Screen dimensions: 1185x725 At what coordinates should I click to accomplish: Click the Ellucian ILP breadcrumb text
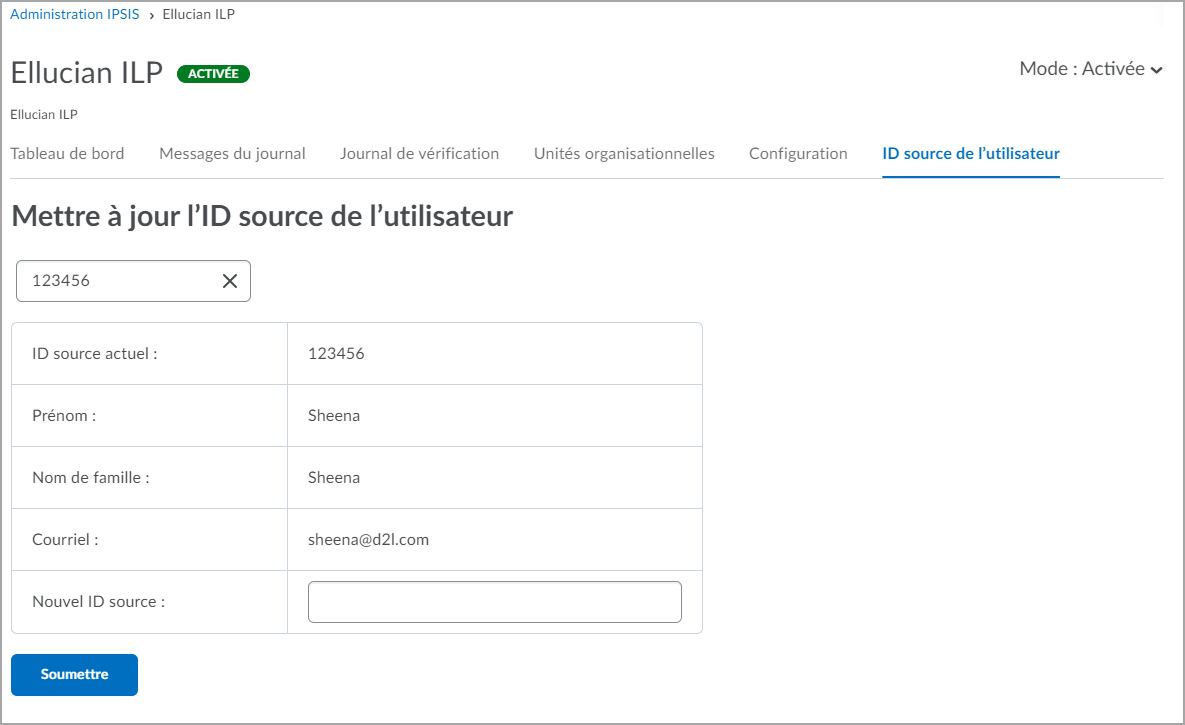199,14
